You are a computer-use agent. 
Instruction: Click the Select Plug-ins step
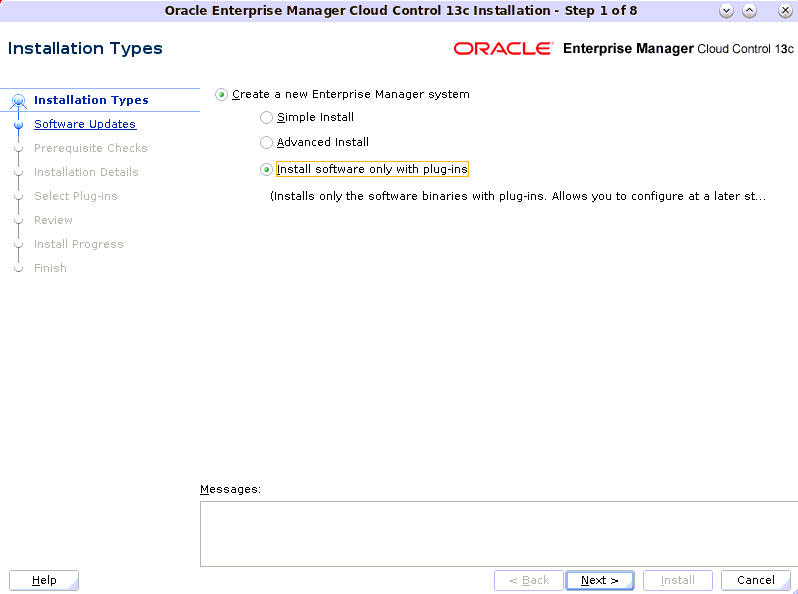click(76, 196)
